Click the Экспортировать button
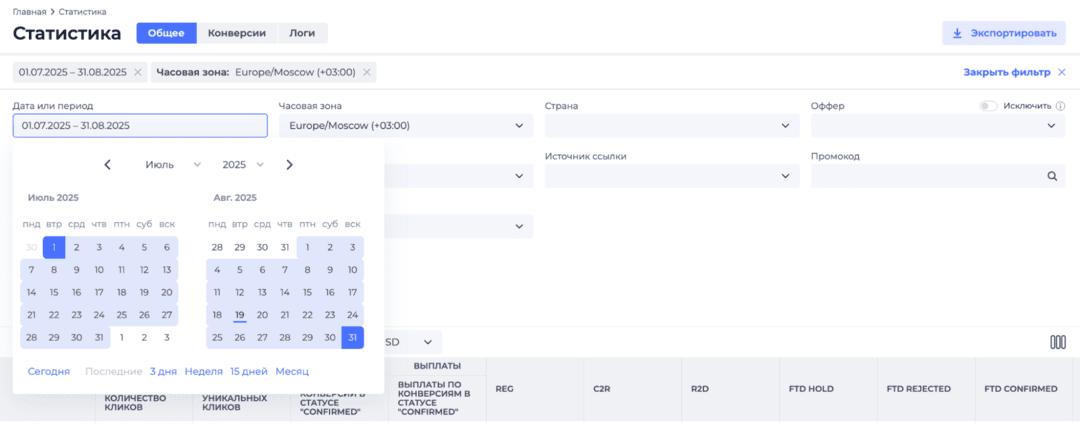 click(x=1004, y=33)
